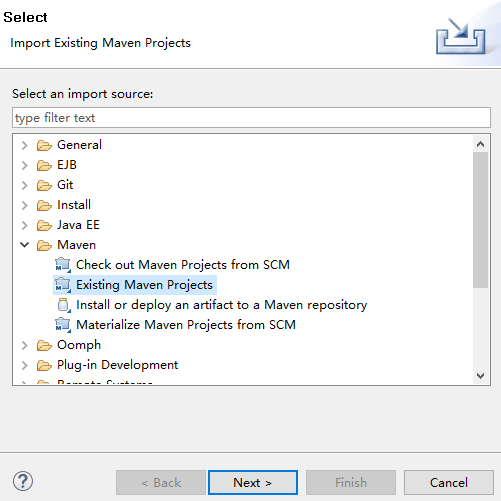The height and width of the screenshot is (501, 501).
Task: Expand the Java EE category
Action: point(24,225)
